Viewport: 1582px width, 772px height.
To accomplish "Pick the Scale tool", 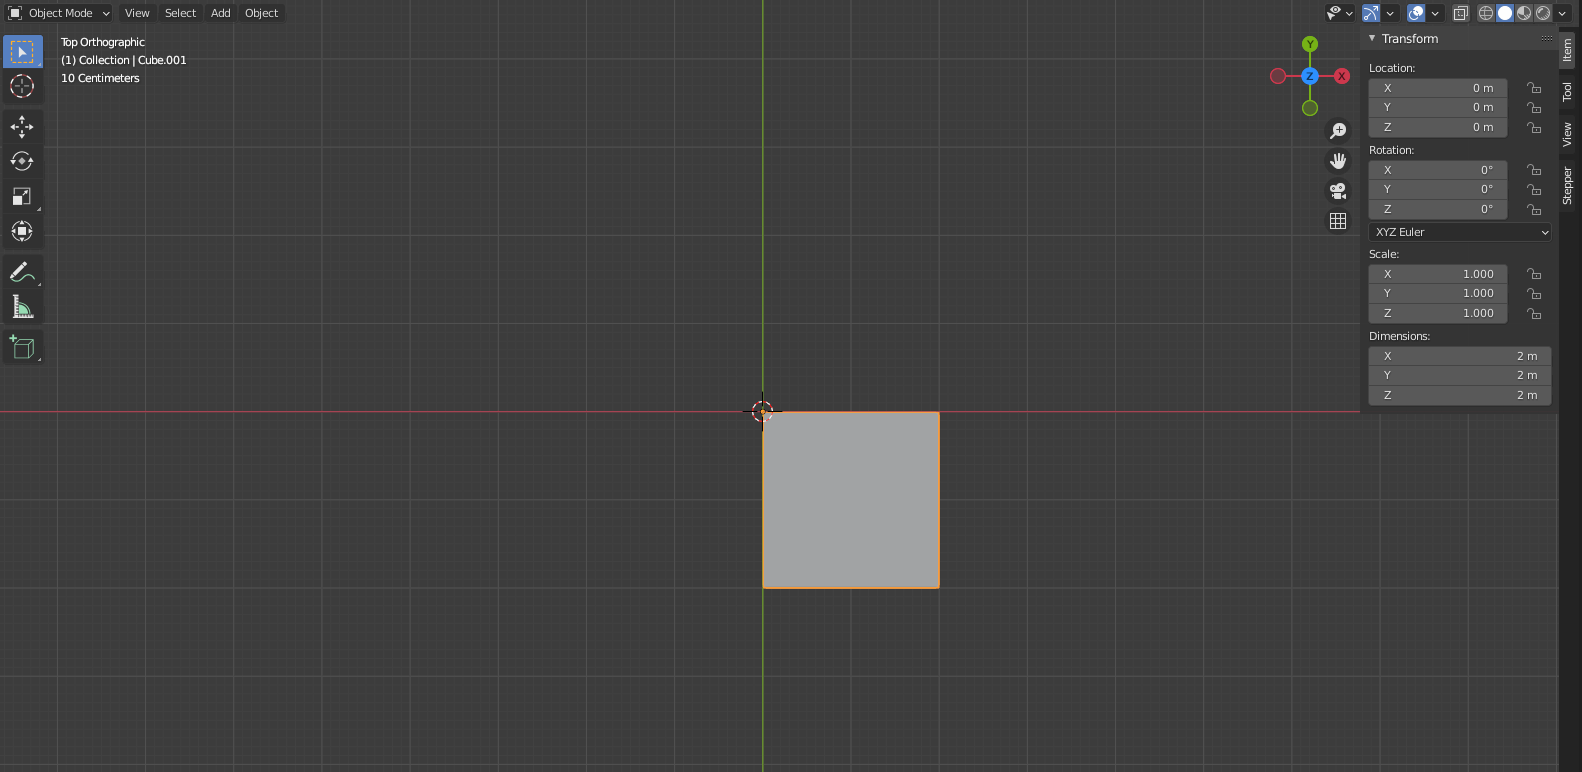I will [22, 196].
